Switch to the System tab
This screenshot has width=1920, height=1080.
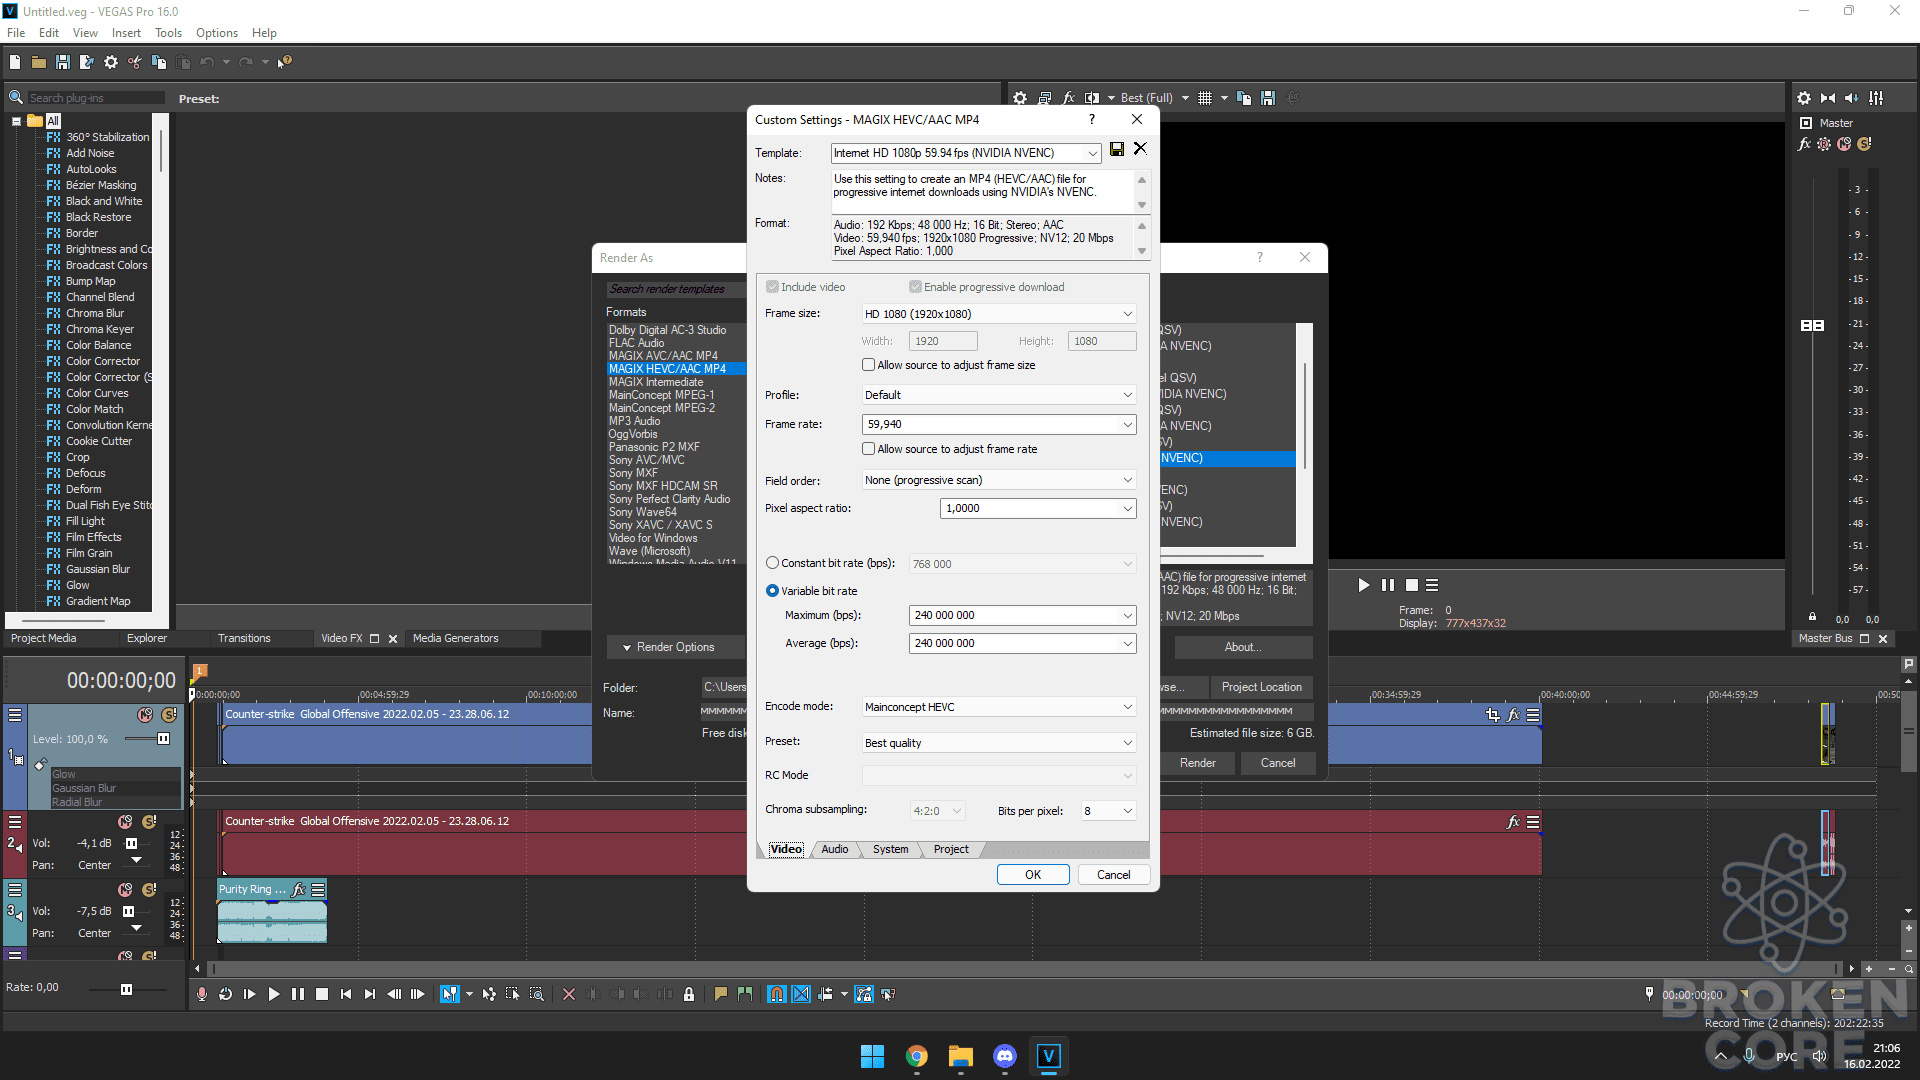[890, 849]
